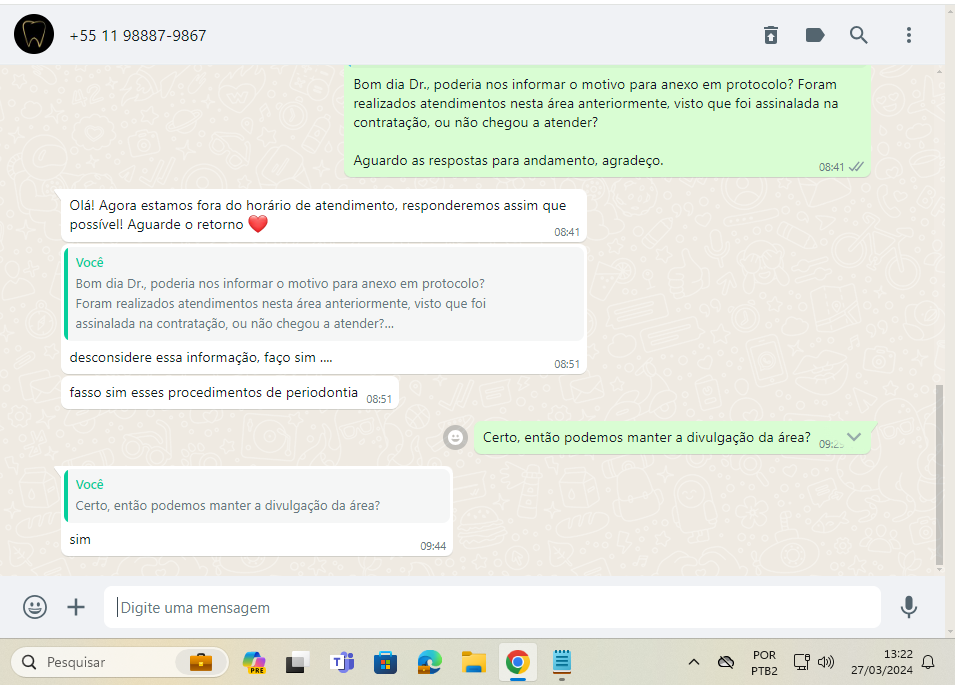
Task: Click 'fasso sim esses procedimentos de periodontia' message
Action: 214,393
